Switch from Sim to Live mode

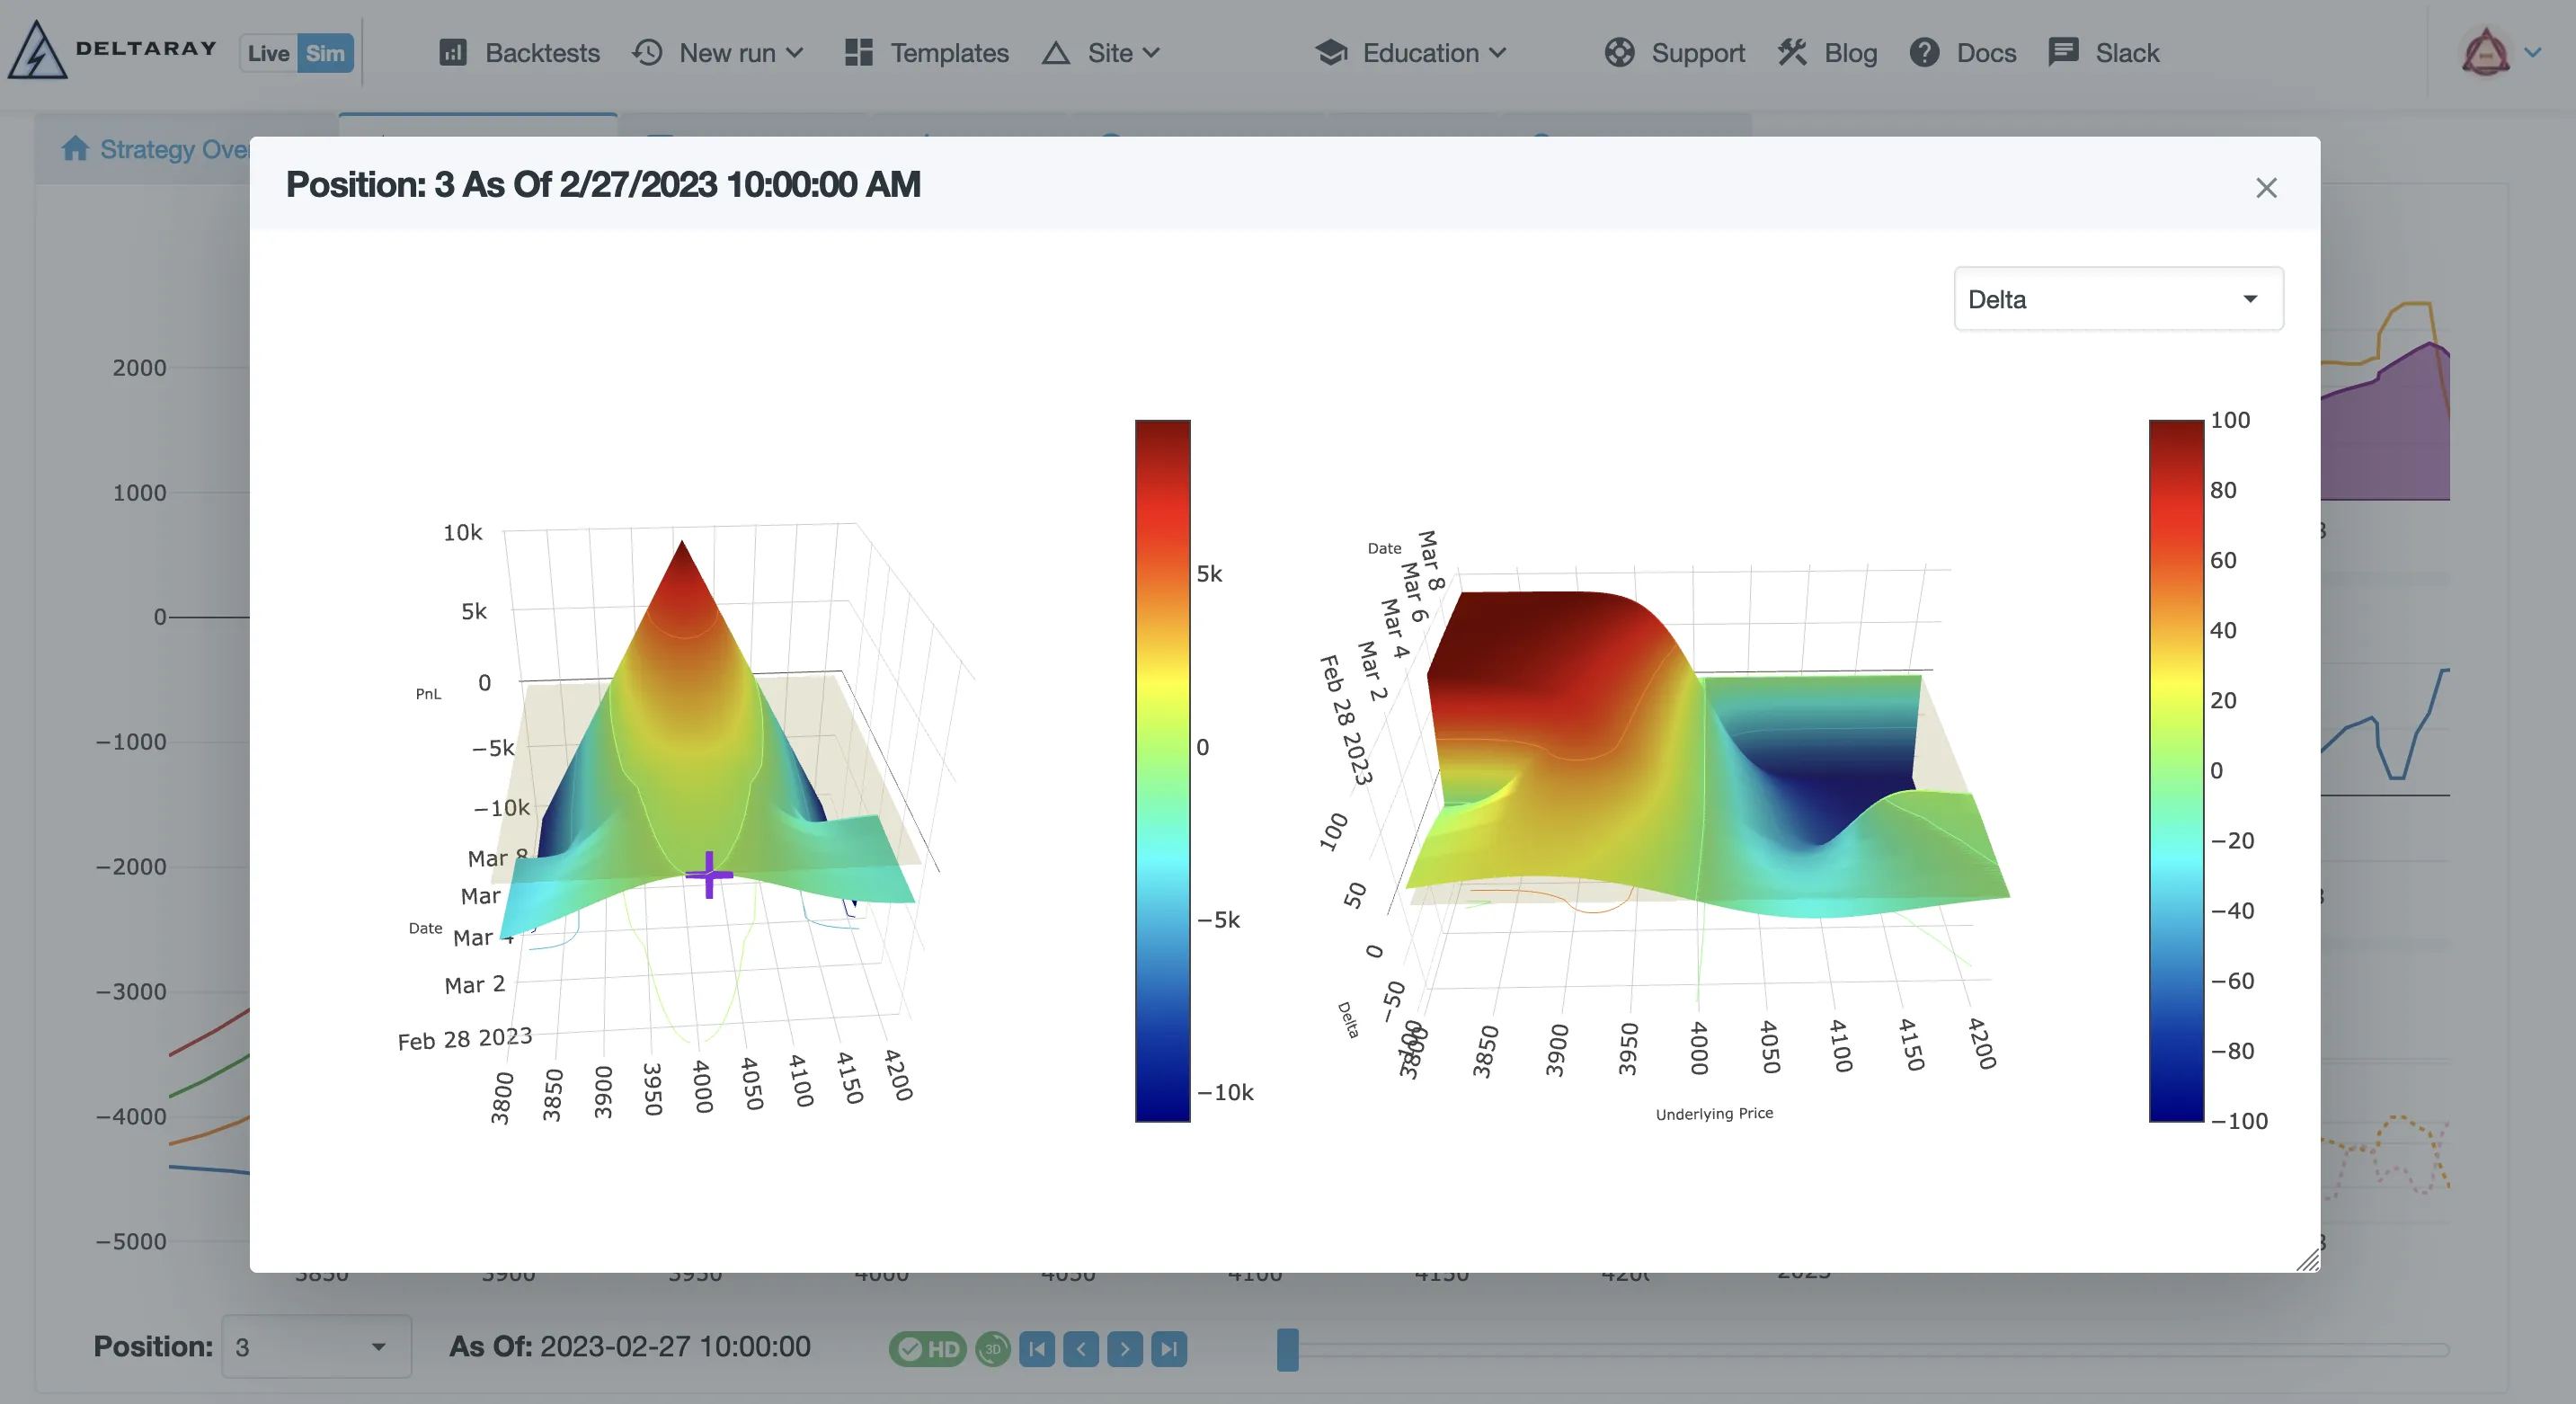point(268,52)
